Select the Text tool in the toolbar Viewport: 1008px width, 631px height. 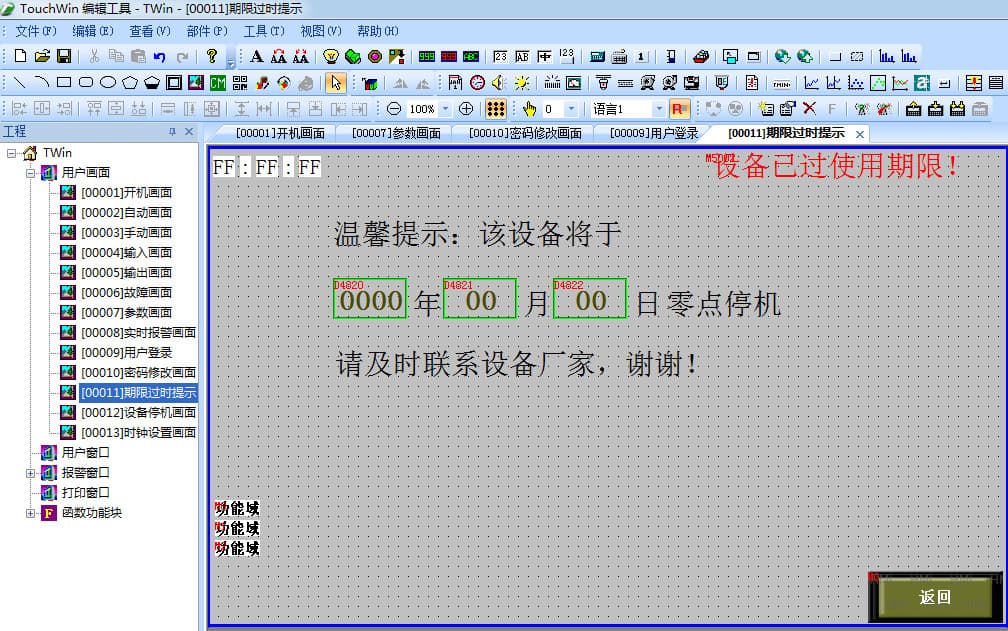(257, 56)
